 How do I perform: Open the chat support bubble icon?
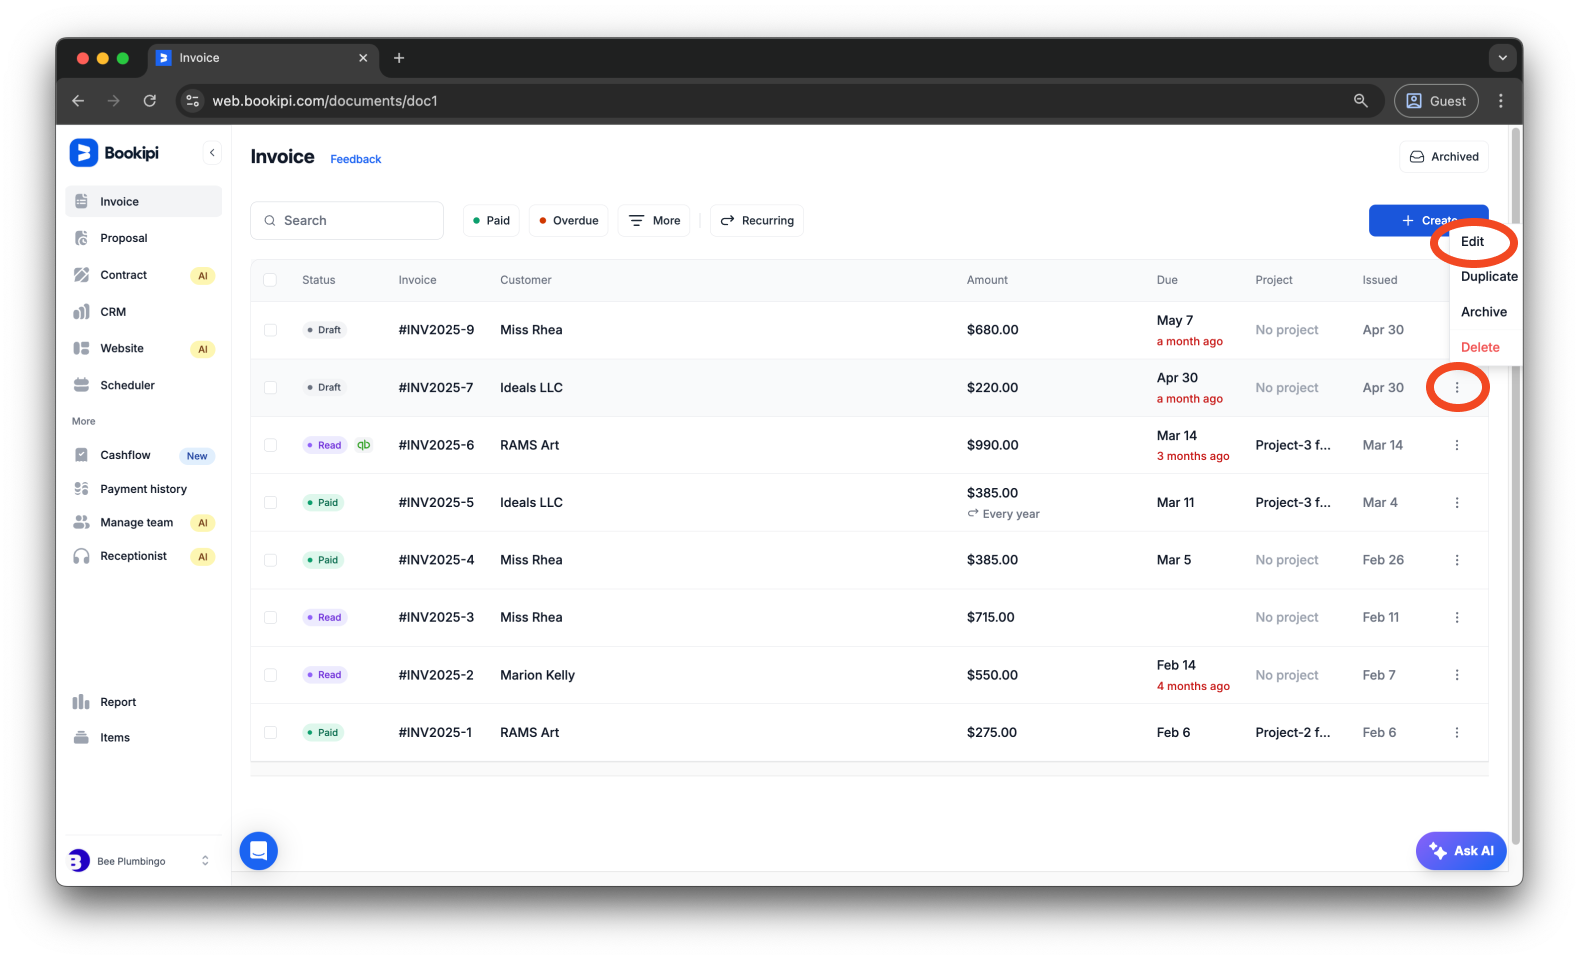[258, 851]
